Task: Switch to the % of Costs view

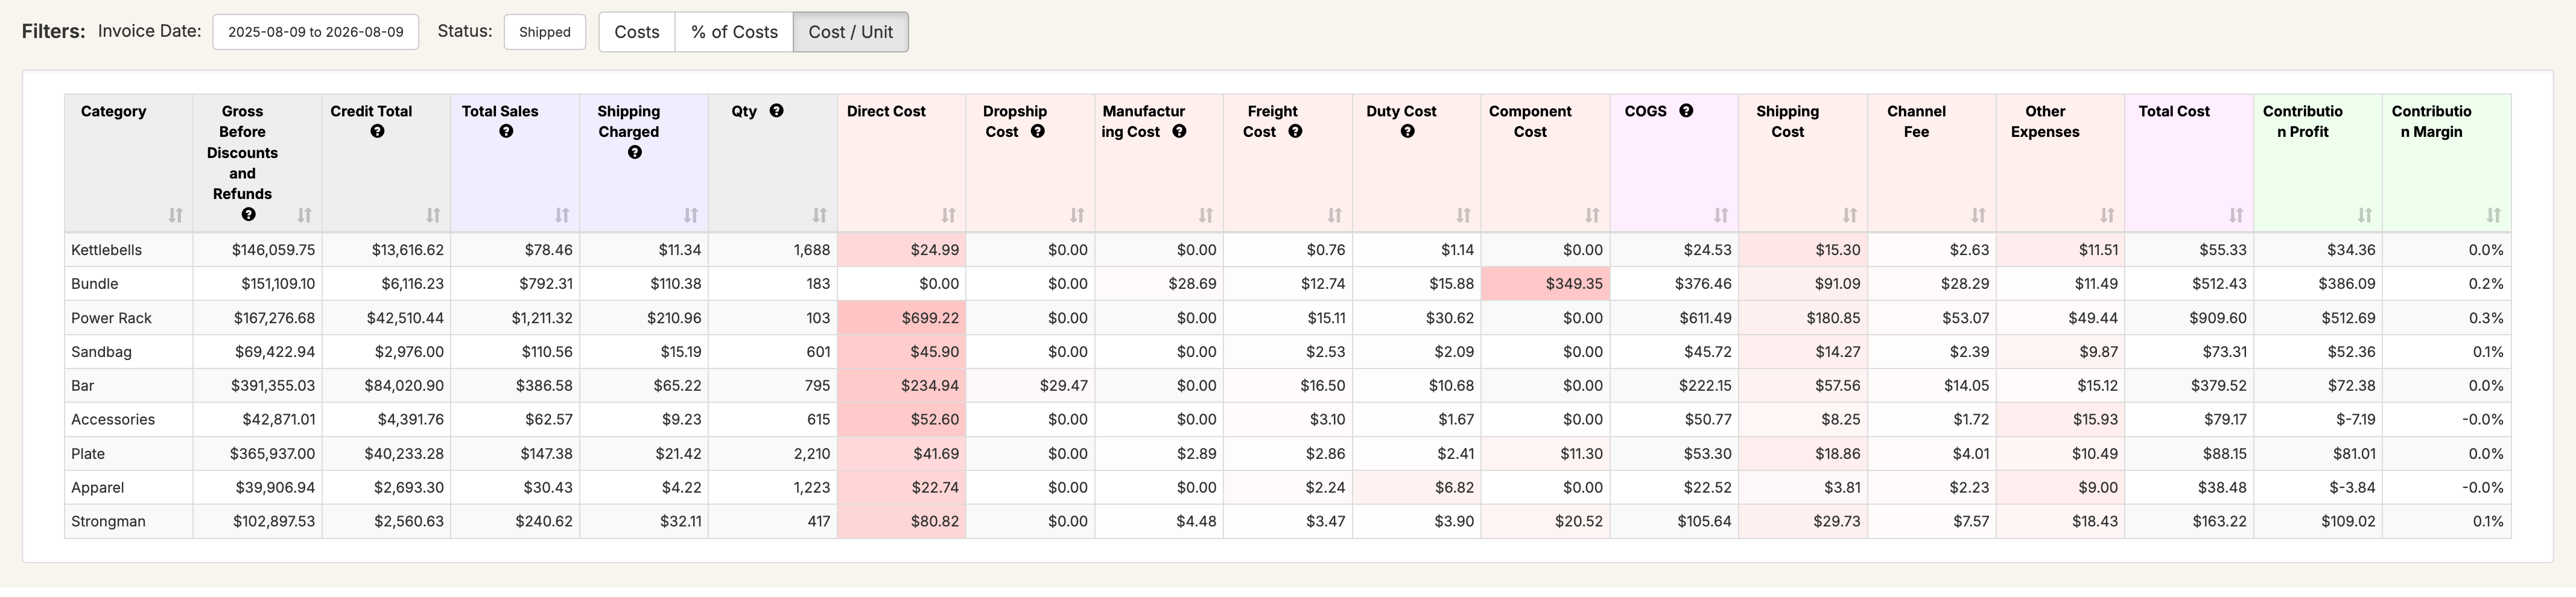Action: click(734, 32)
